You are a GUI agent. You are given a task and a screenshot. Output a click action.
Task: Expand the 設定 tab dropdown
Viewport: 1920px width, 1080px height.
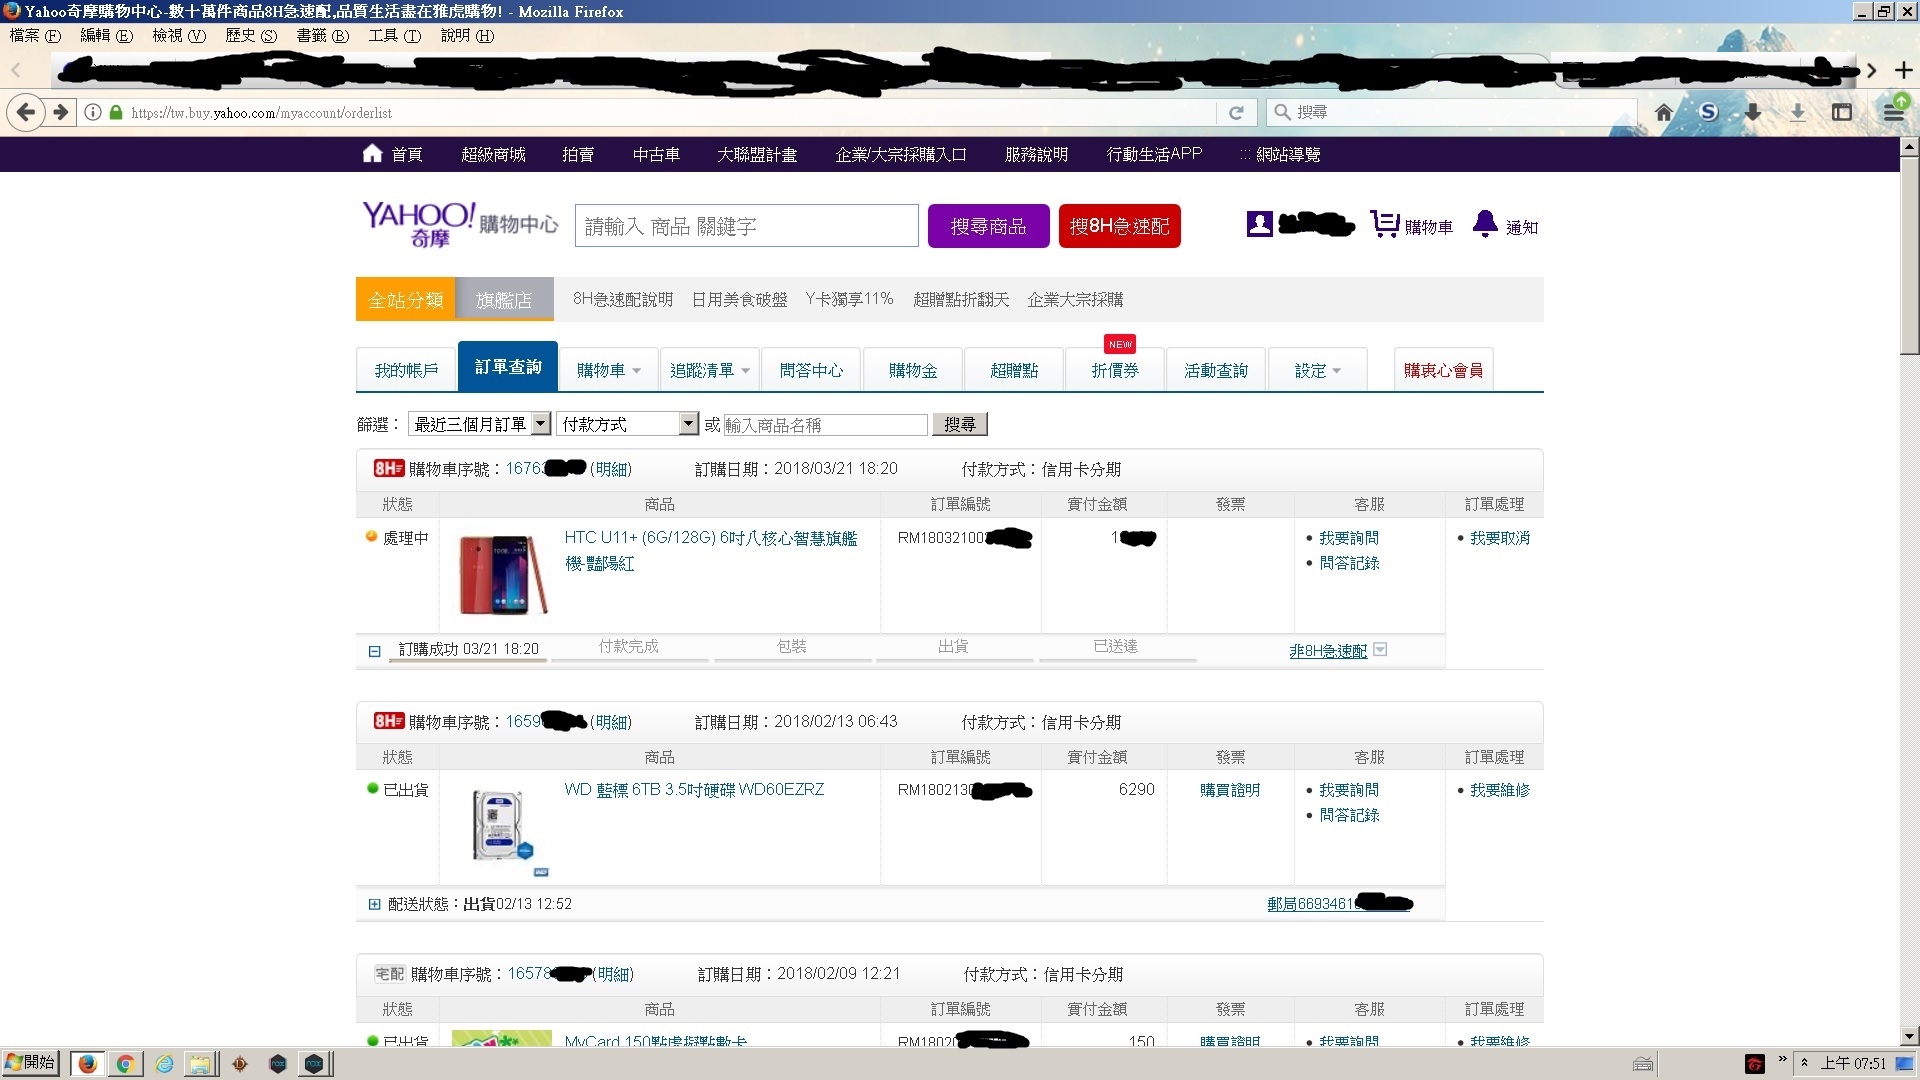coord(1337,371)
